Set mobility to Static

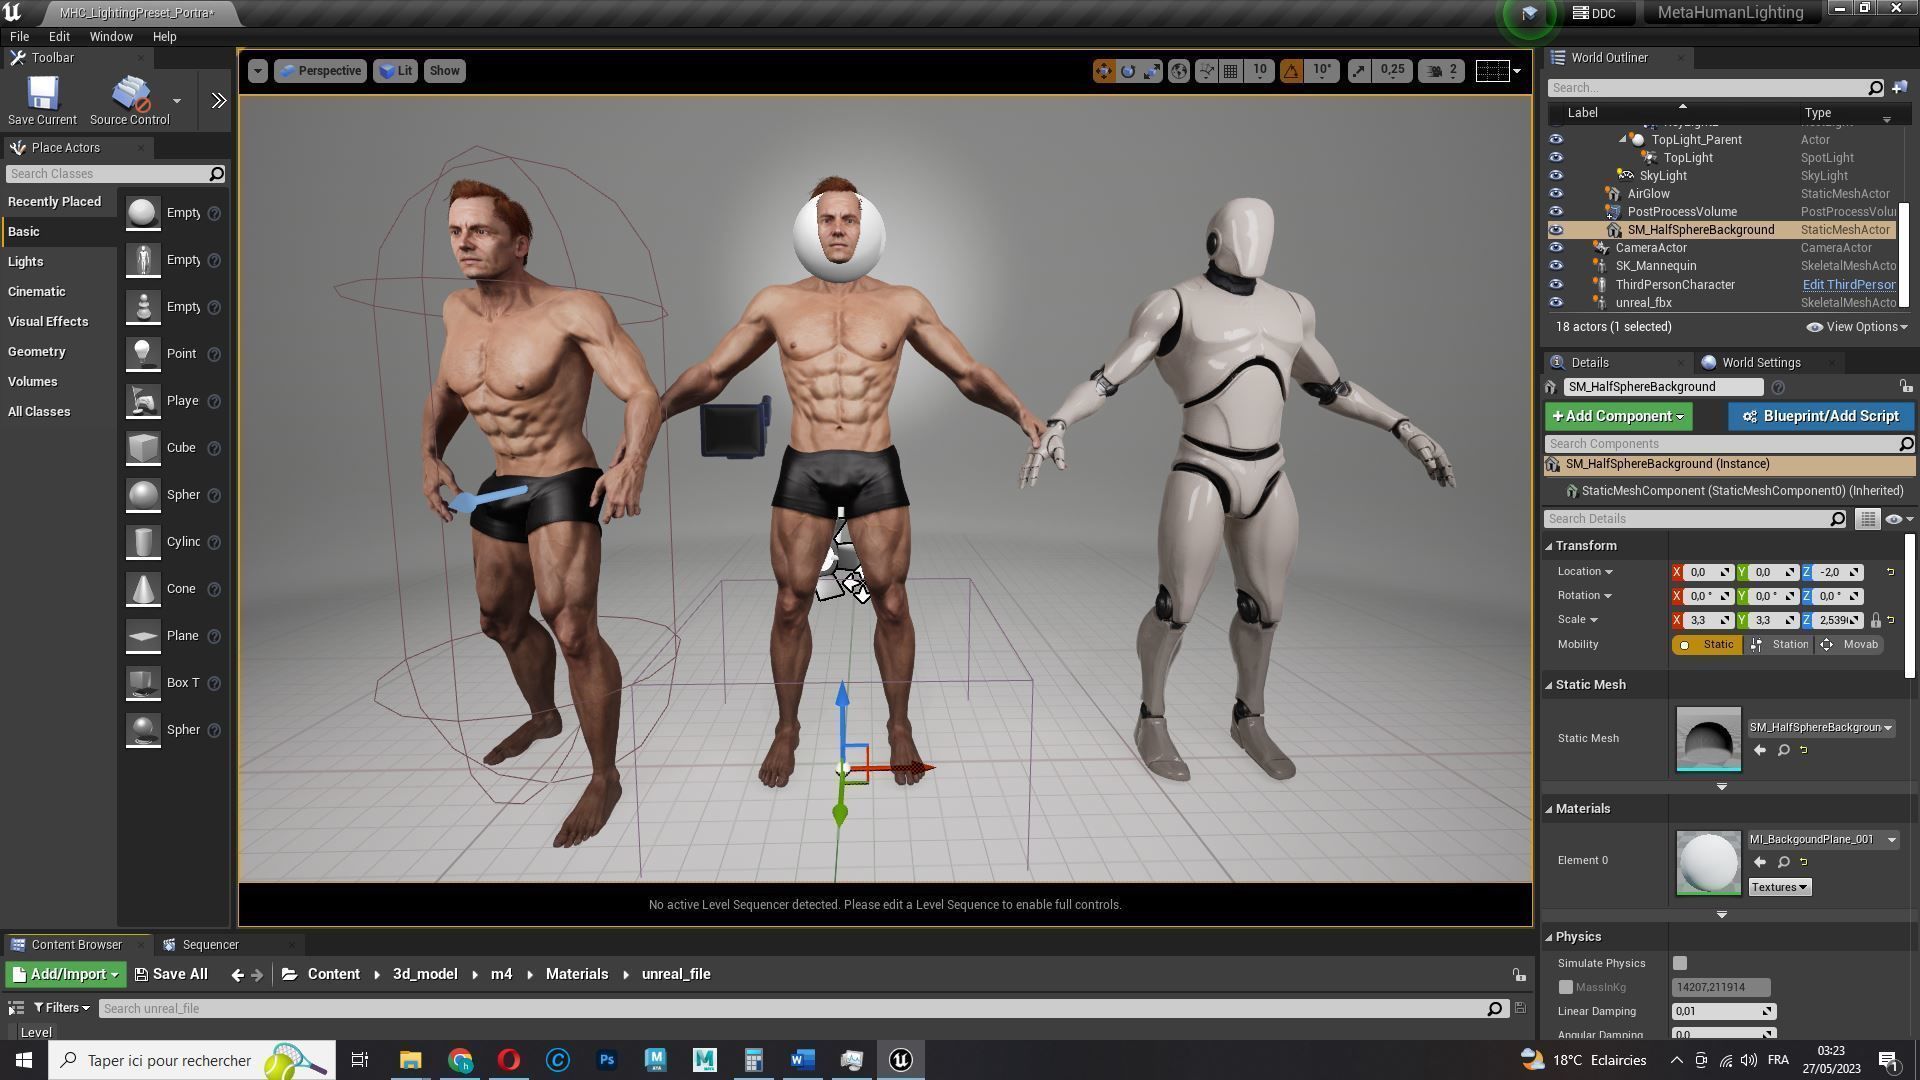[1707, 645]
